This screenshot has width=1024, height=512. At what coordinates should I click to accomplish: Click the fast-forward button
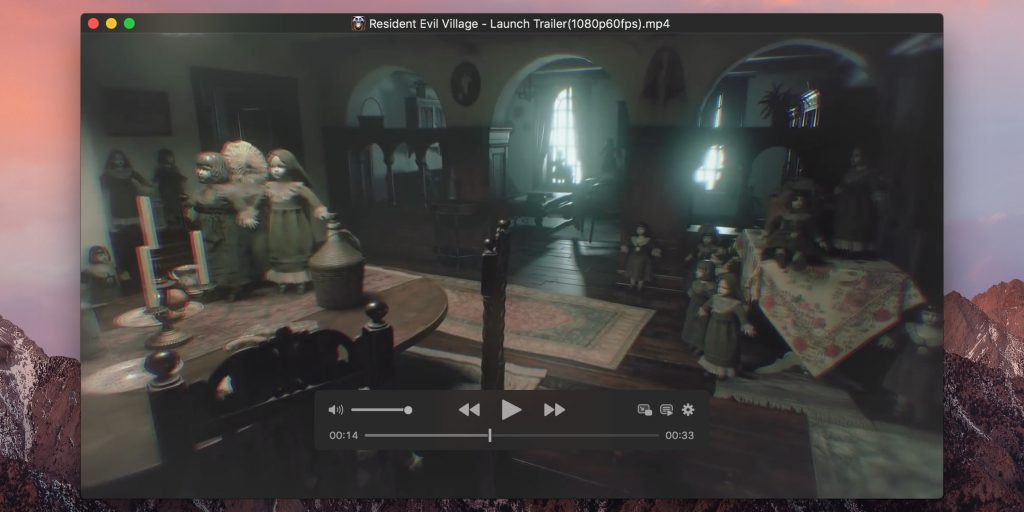click(554, 410)
